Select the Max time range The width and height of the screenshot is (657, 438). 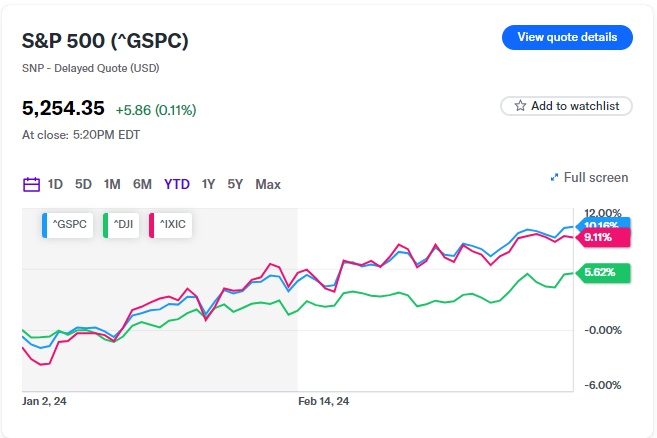(268, 184)
